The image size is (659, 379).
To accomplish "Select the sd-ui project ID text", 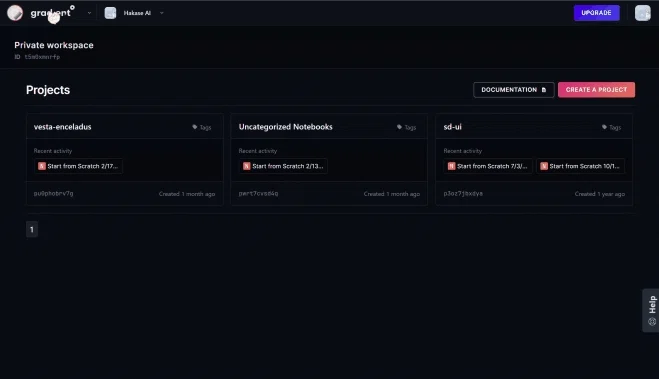I will [463, 194].
